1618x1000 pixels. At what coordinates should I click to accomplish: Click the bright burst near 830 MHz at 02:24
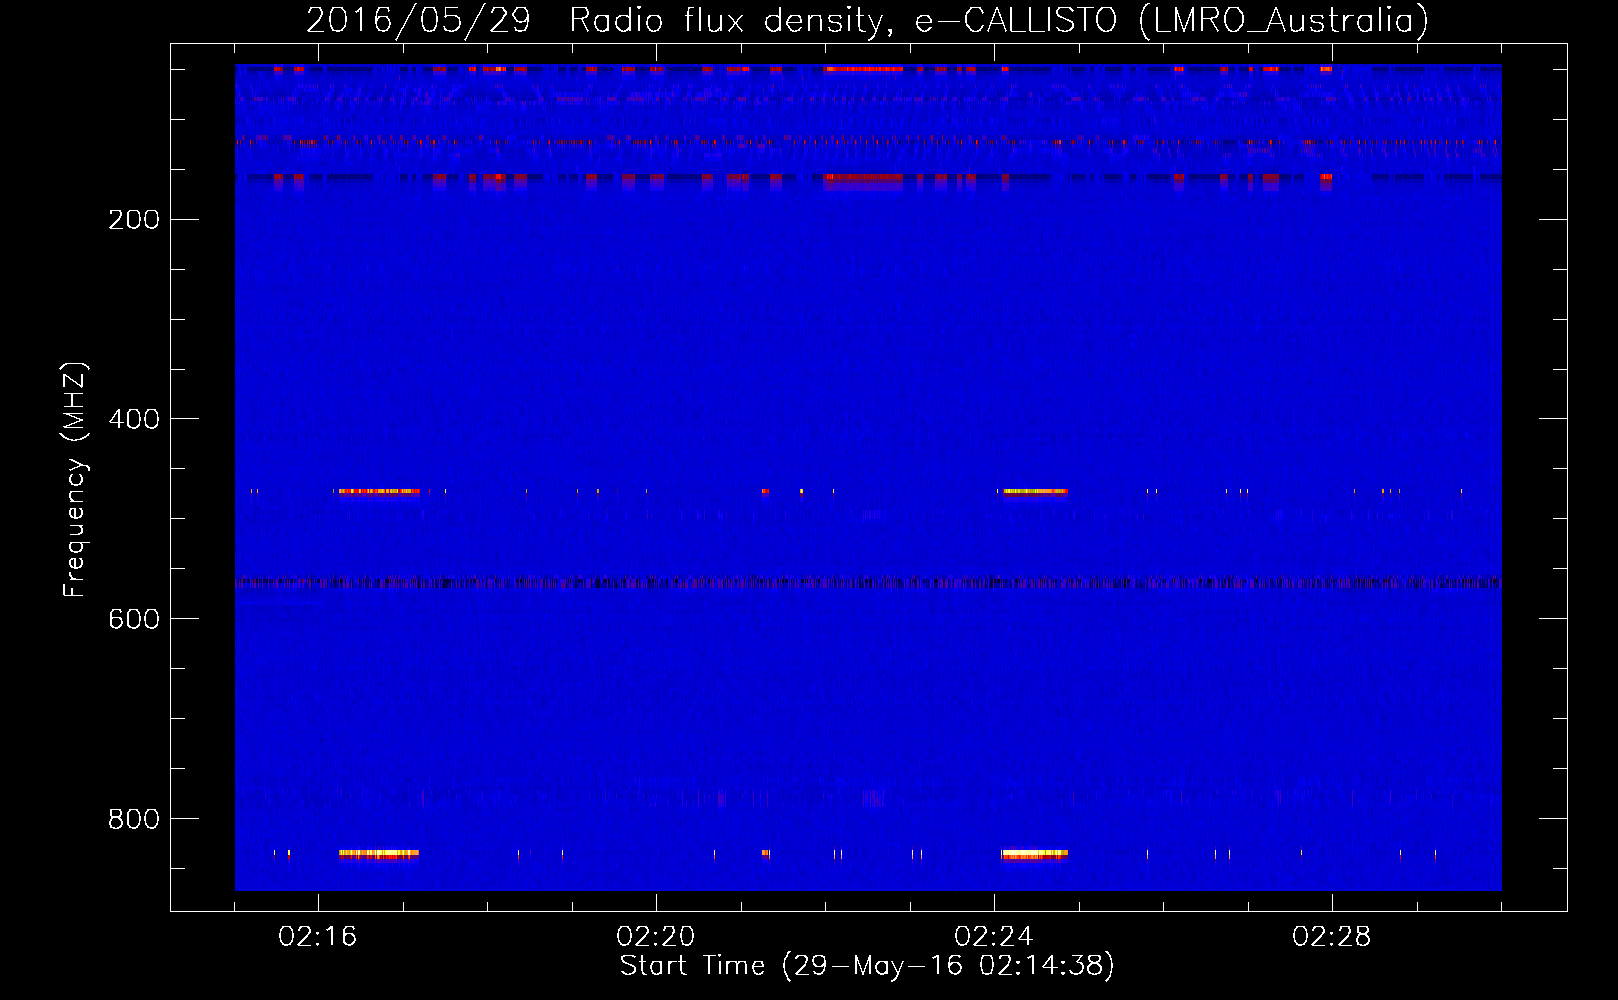pyautogui.click(x=1035, y=854)
